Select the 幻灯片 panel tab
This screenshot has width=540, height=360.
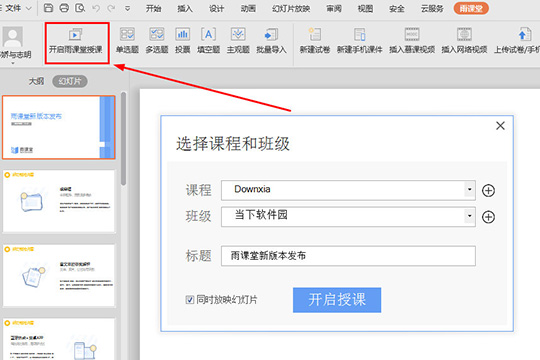pyautogui.click(x=70, y=81)
